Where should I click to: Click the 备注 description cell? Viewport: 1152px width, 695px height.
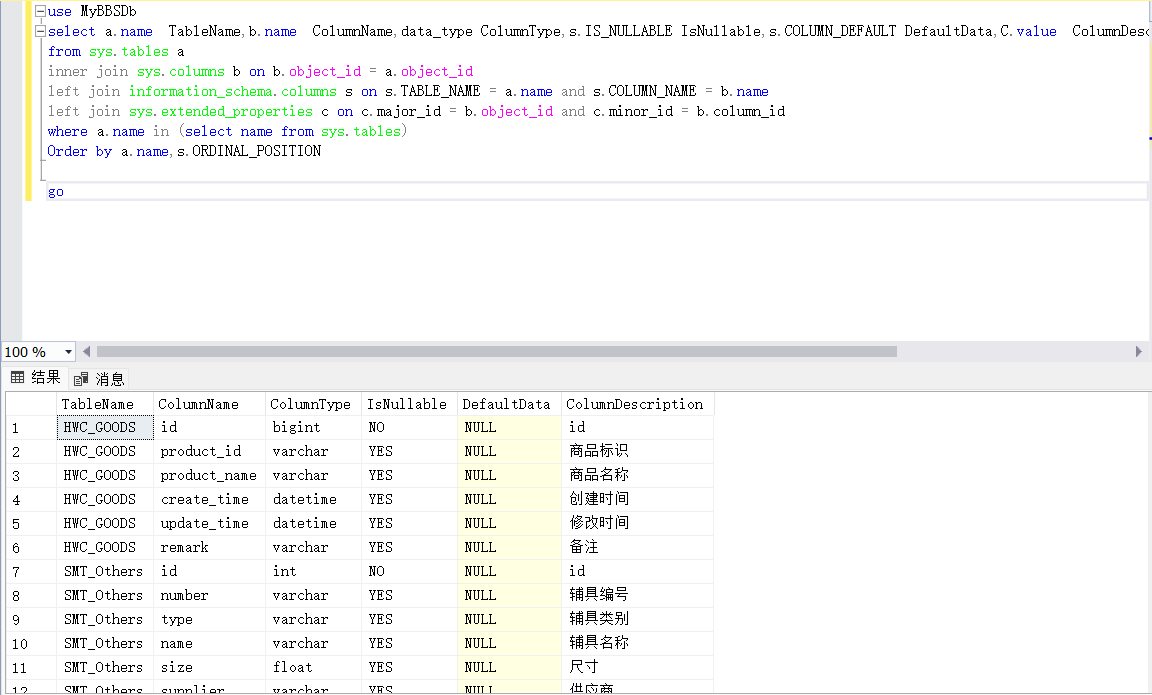[x=638, y=547]
